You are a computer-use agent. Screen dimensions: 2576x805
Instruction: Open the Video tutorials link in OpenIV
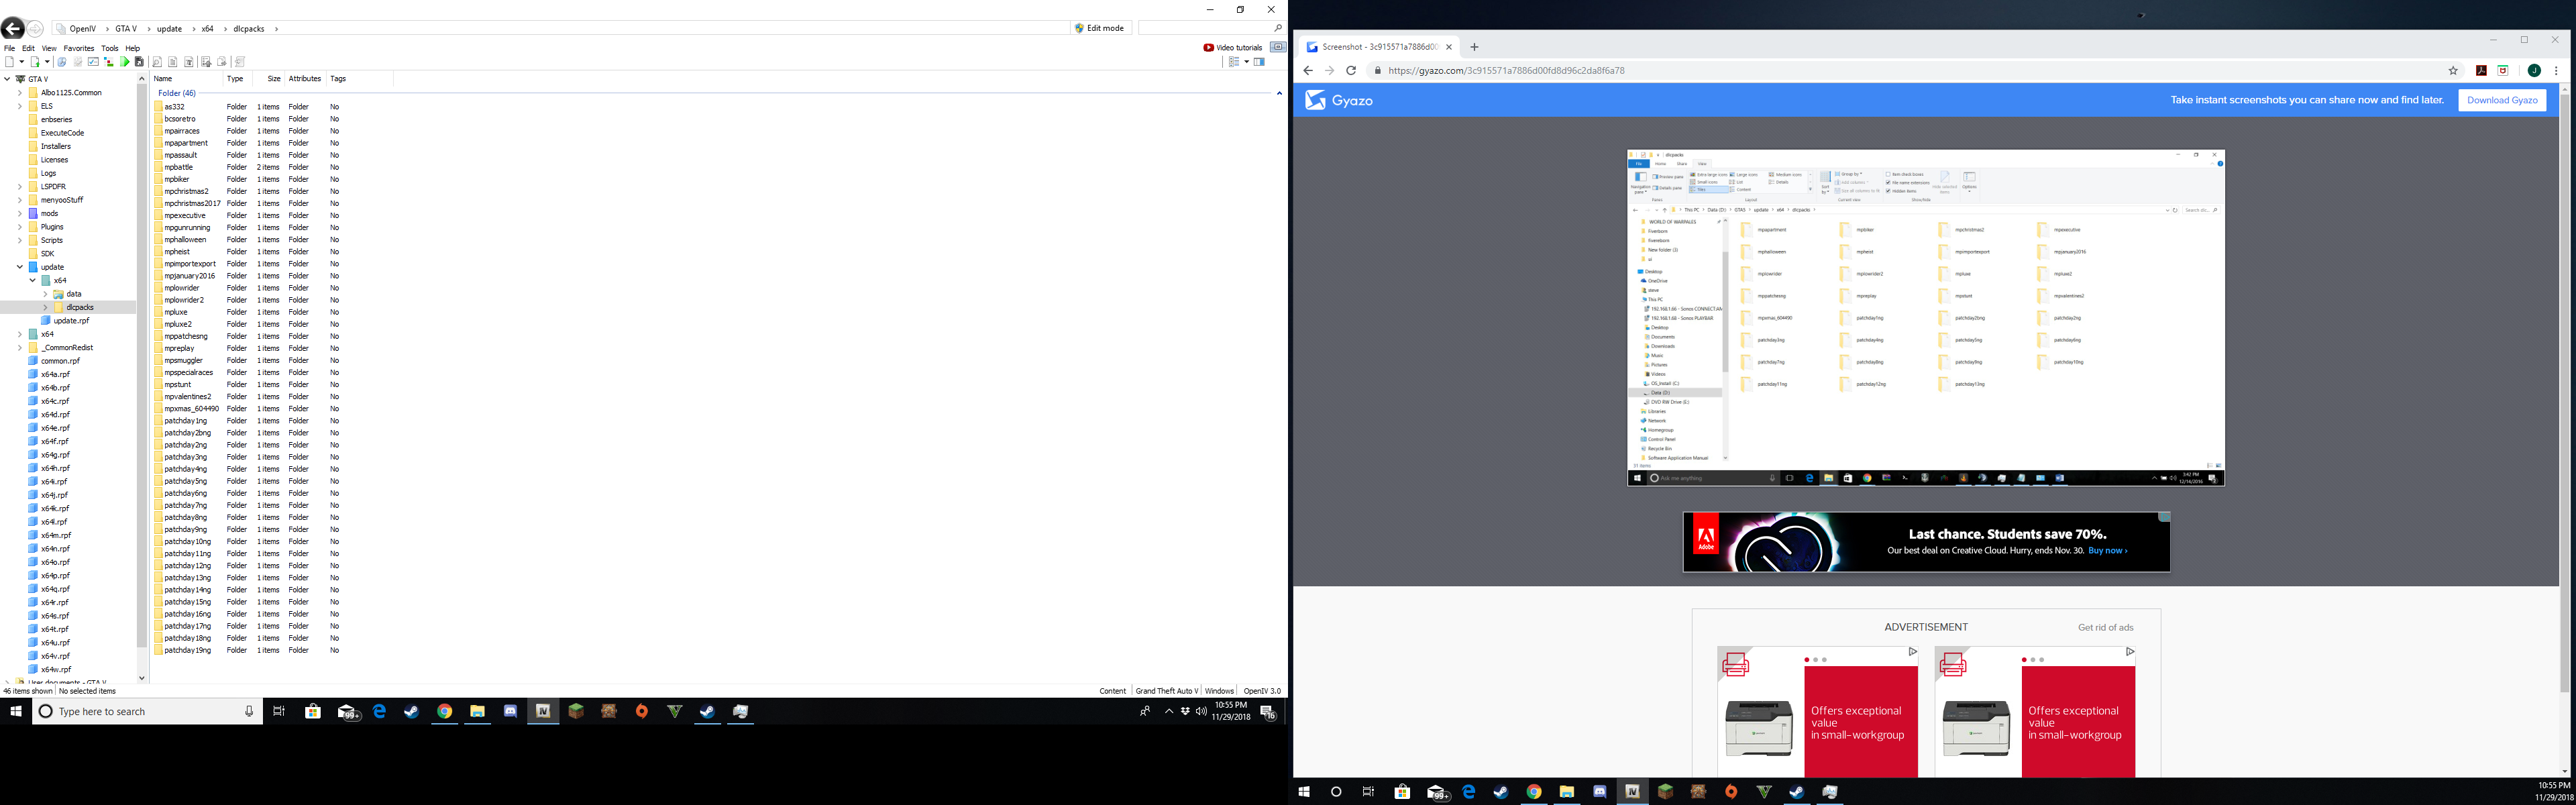coord(1233,47)
